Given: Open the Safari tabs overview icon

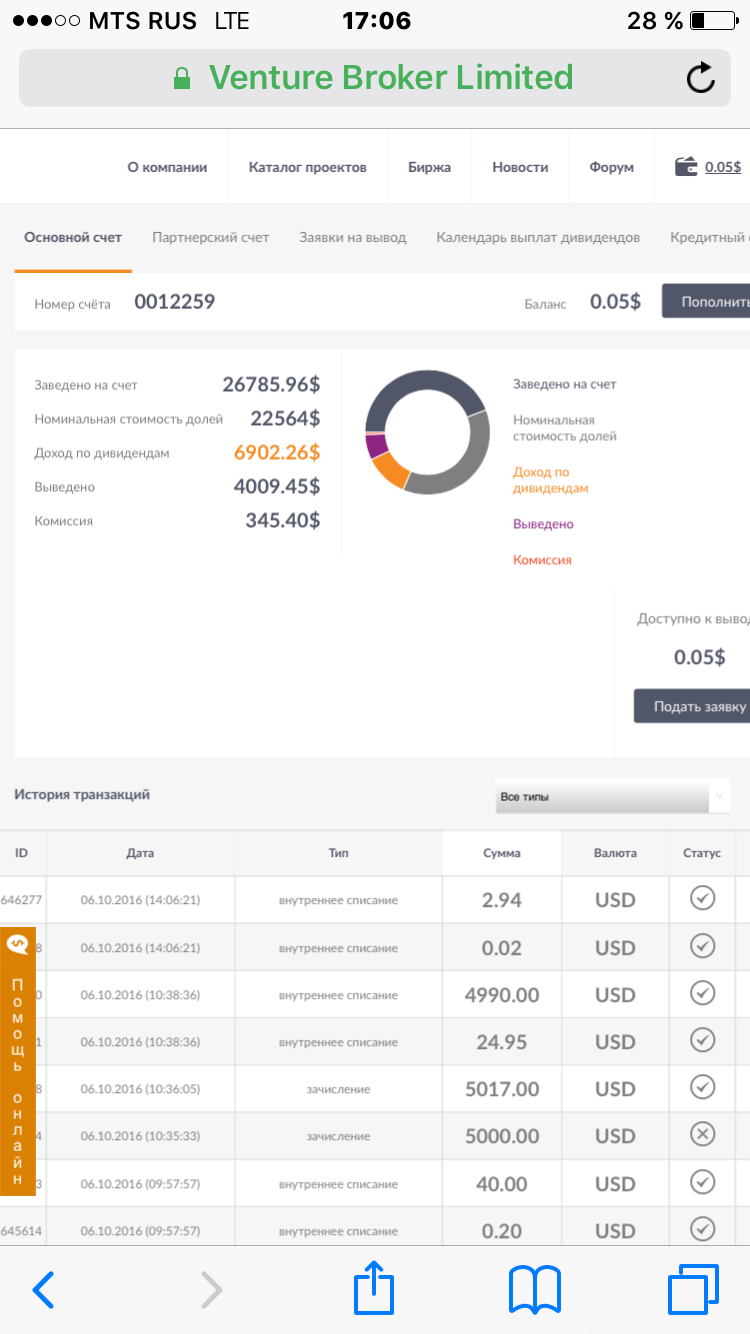Looking at the screenshot, I should 692,1289.
